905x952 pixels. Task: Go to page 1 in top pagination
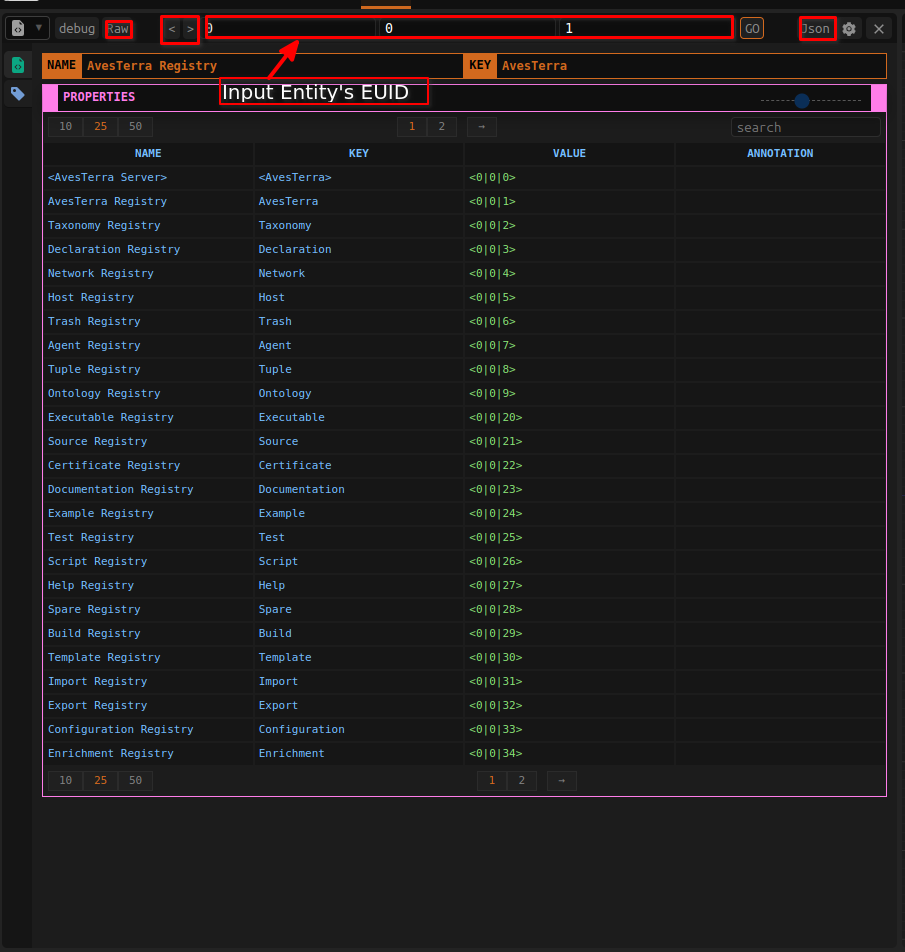[x=412, y=126]
